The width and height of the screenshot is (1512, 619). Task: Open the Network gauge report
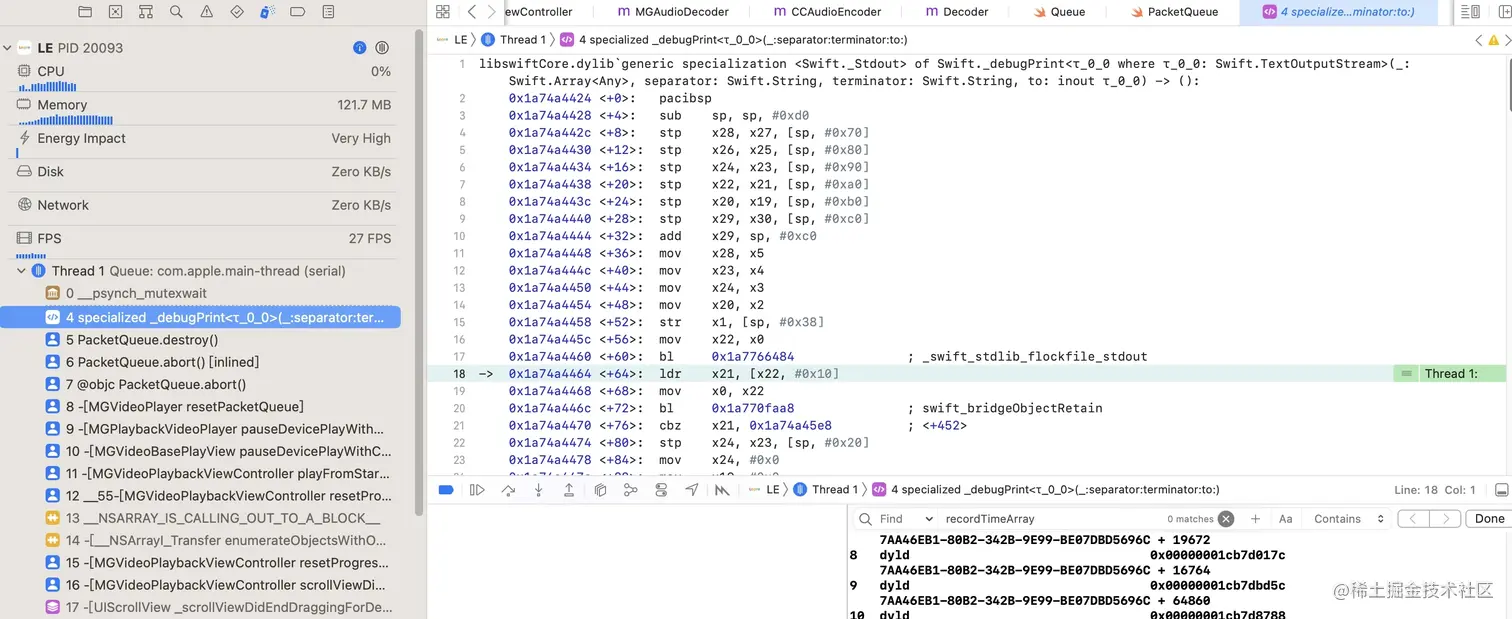coord(204,205)
